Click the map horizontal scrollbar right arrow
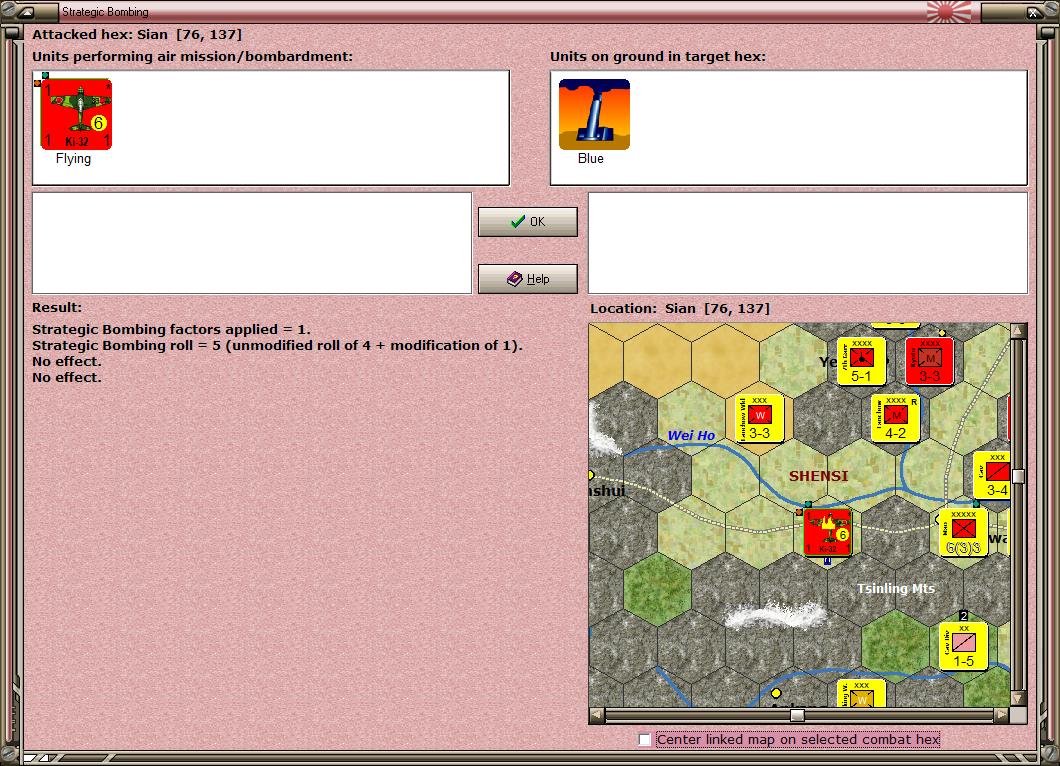Screen dimensions: 1060x766 tap(1002, 715)
